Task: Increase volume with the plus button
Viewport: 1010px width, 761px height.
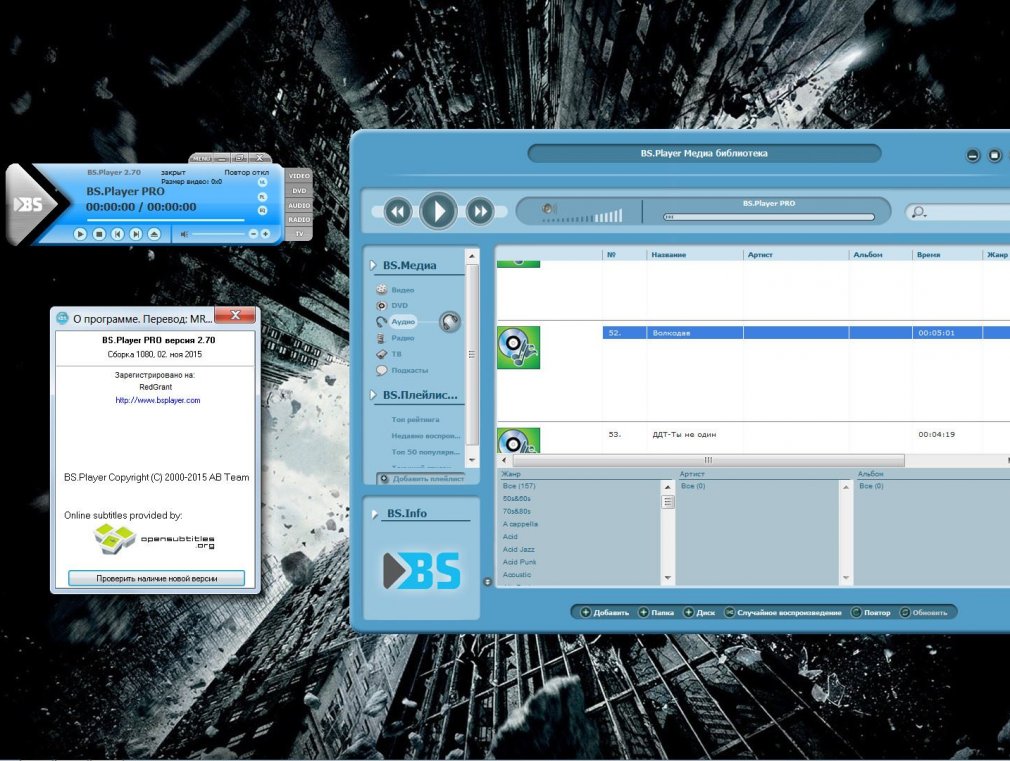Action: pyautogui.click(x=265, y=234)
